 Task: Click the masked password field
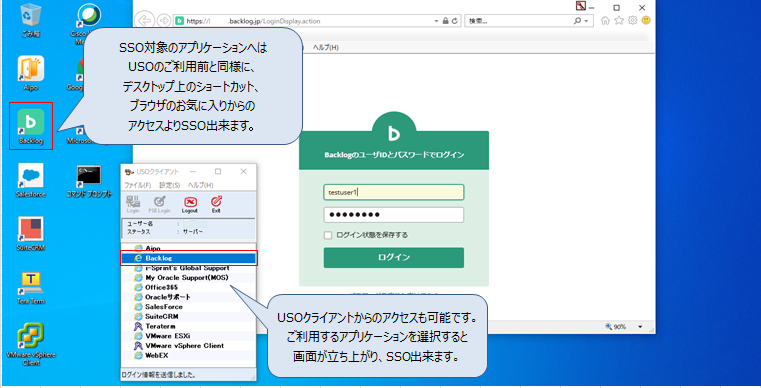pos(394,215)
